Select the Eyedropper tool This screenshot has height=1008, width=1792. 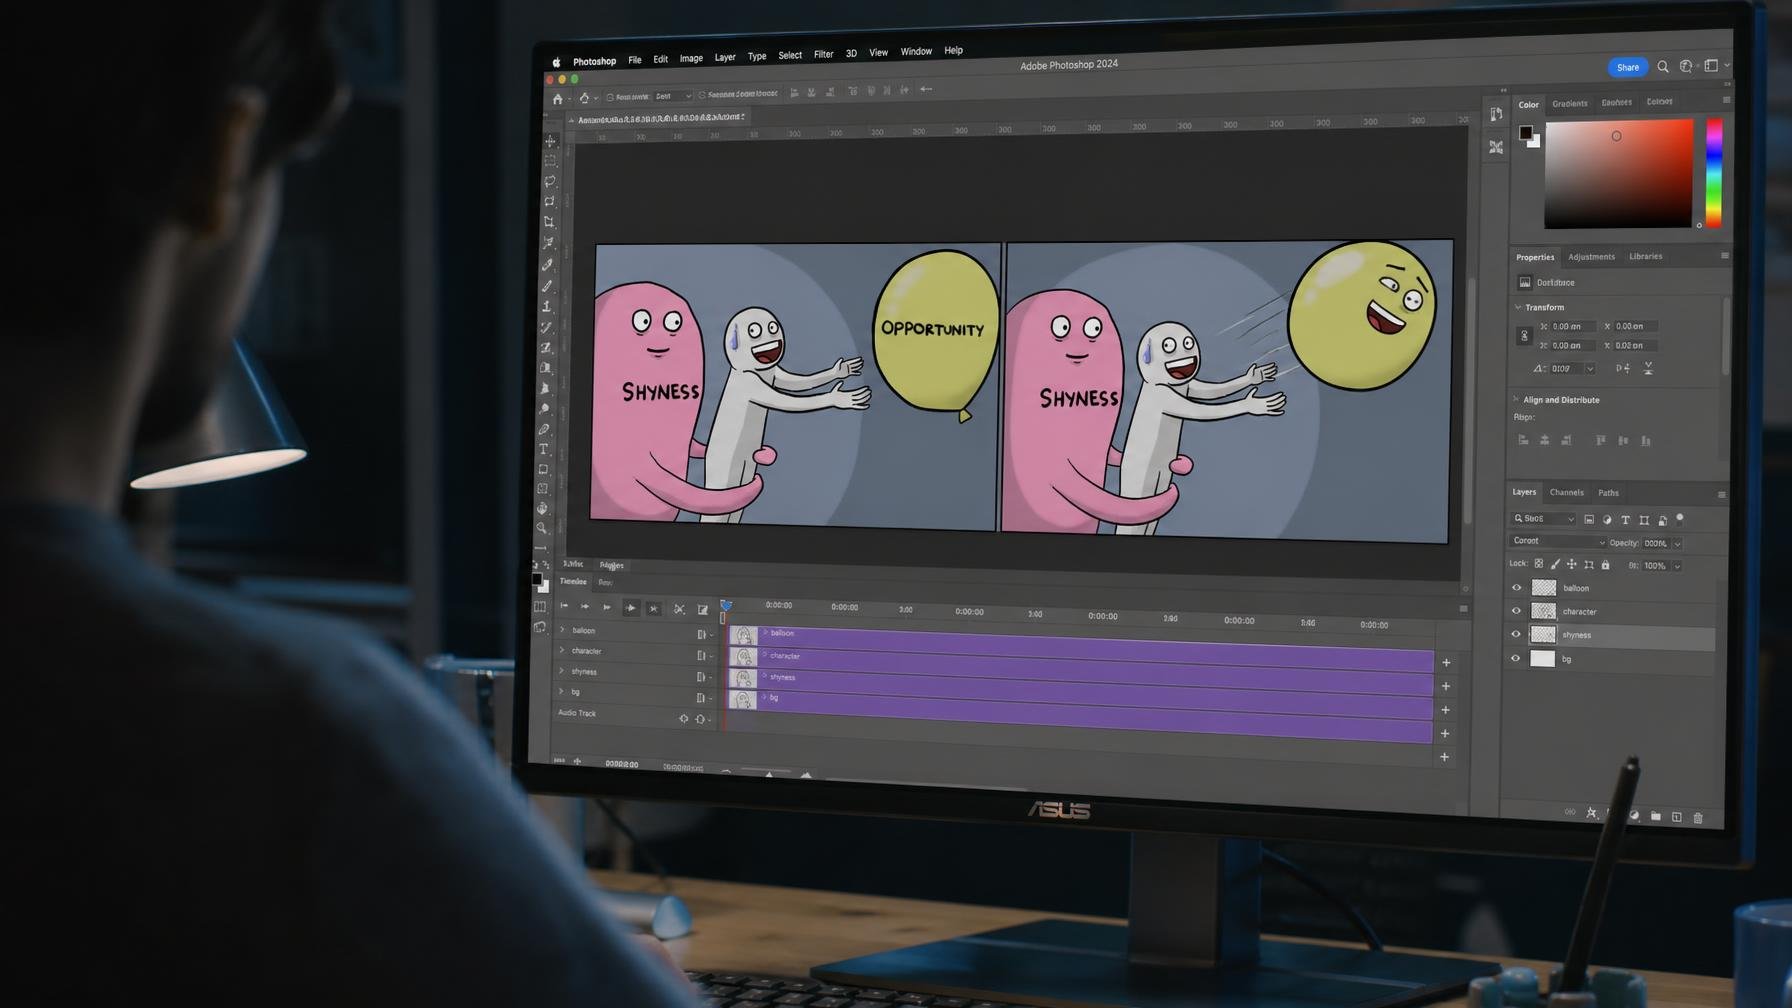(x=547, y=265)
